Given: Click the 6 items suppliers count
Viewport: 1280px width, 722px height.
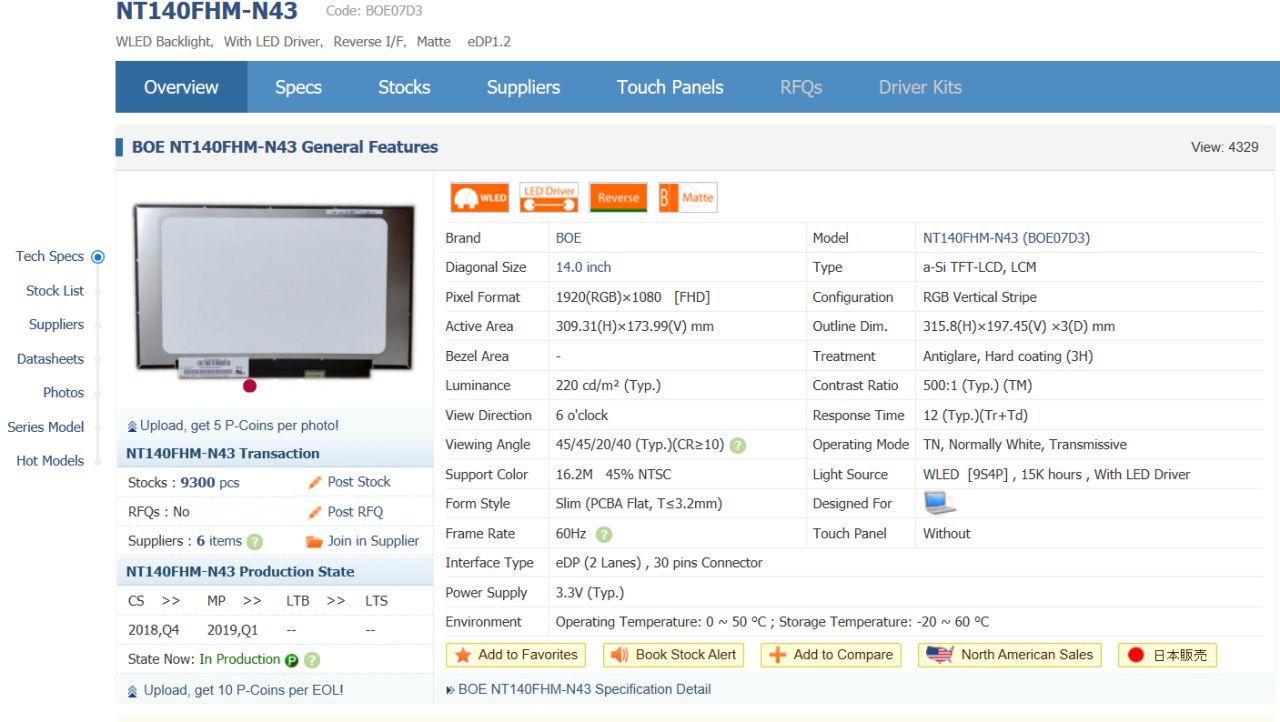Looking at the screenshot, I should coord(219,541).
